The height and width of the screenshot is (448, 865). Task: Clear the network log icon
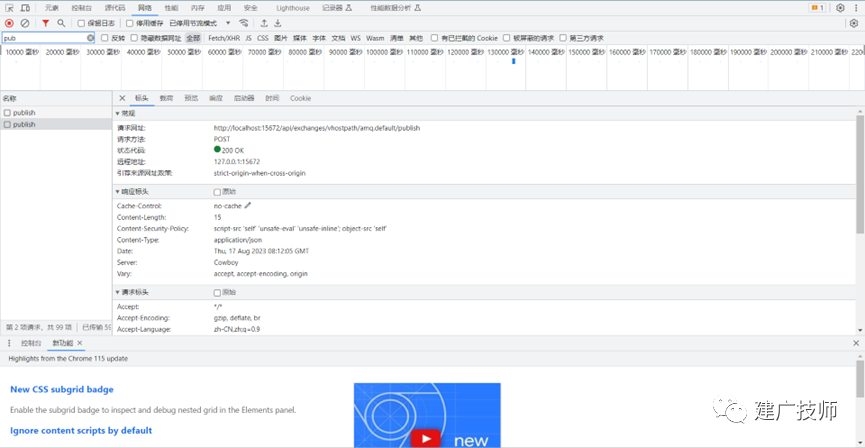pos(25,23)
